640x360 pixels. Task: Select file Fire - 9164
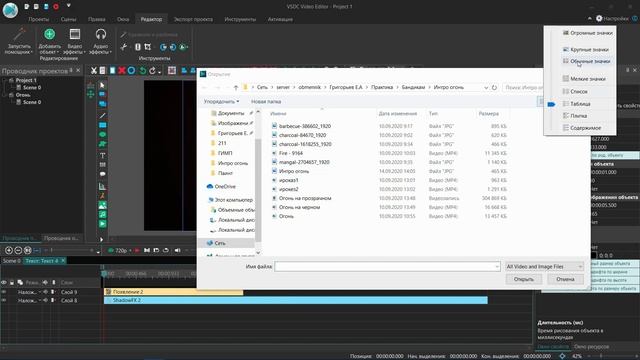pyautogui.click(x=291, y=153)
